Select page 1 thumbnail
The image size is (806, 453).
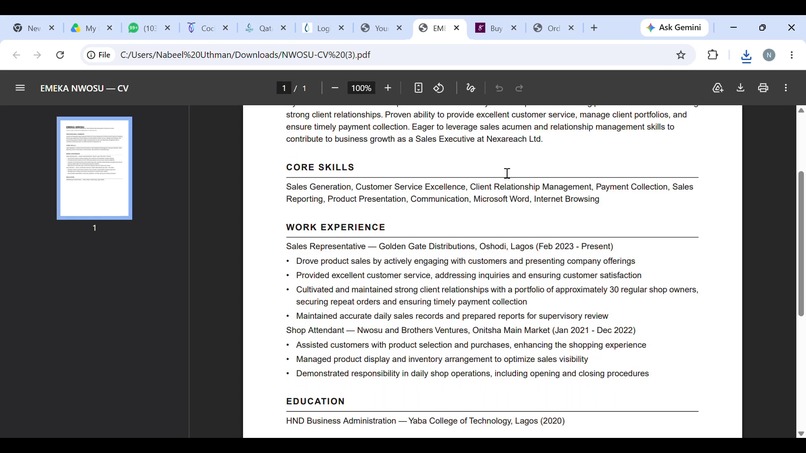coord(94,168)
